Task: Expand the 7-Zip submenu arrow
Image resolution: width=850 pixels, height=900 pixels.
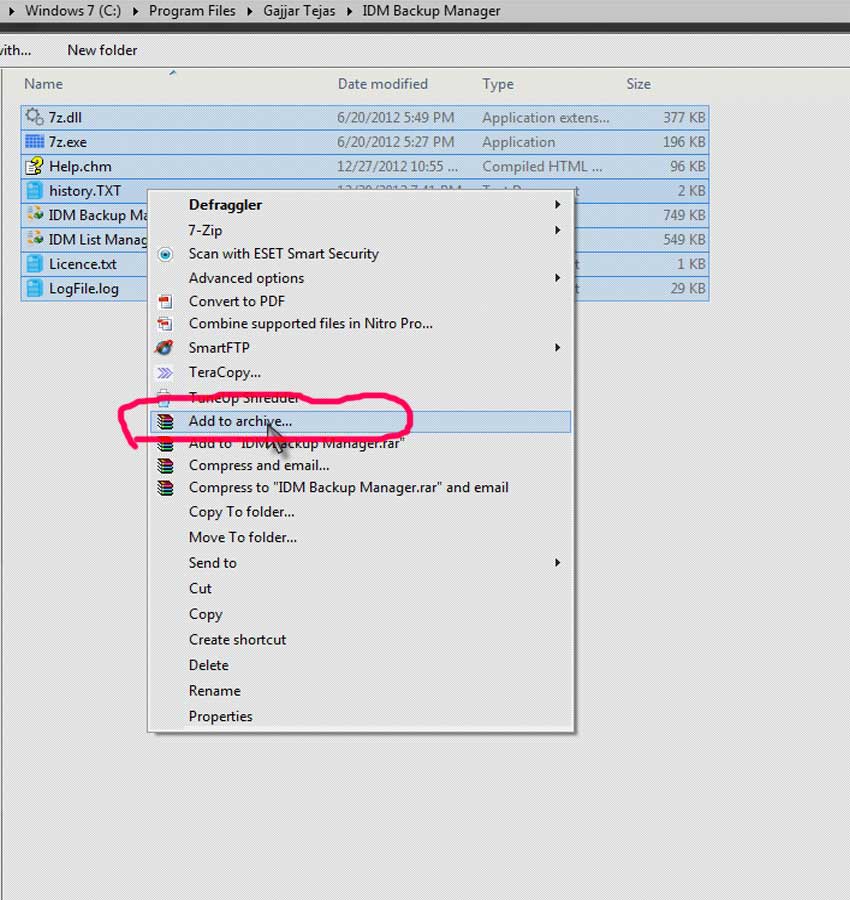Action: click(x=557, y=230)
